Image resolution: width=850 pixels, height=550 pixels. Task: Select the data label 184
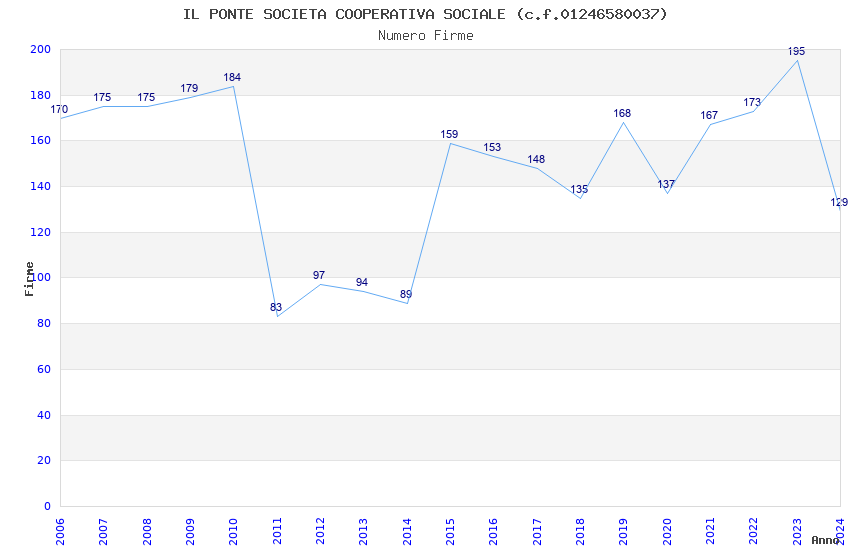pos(232,77)
